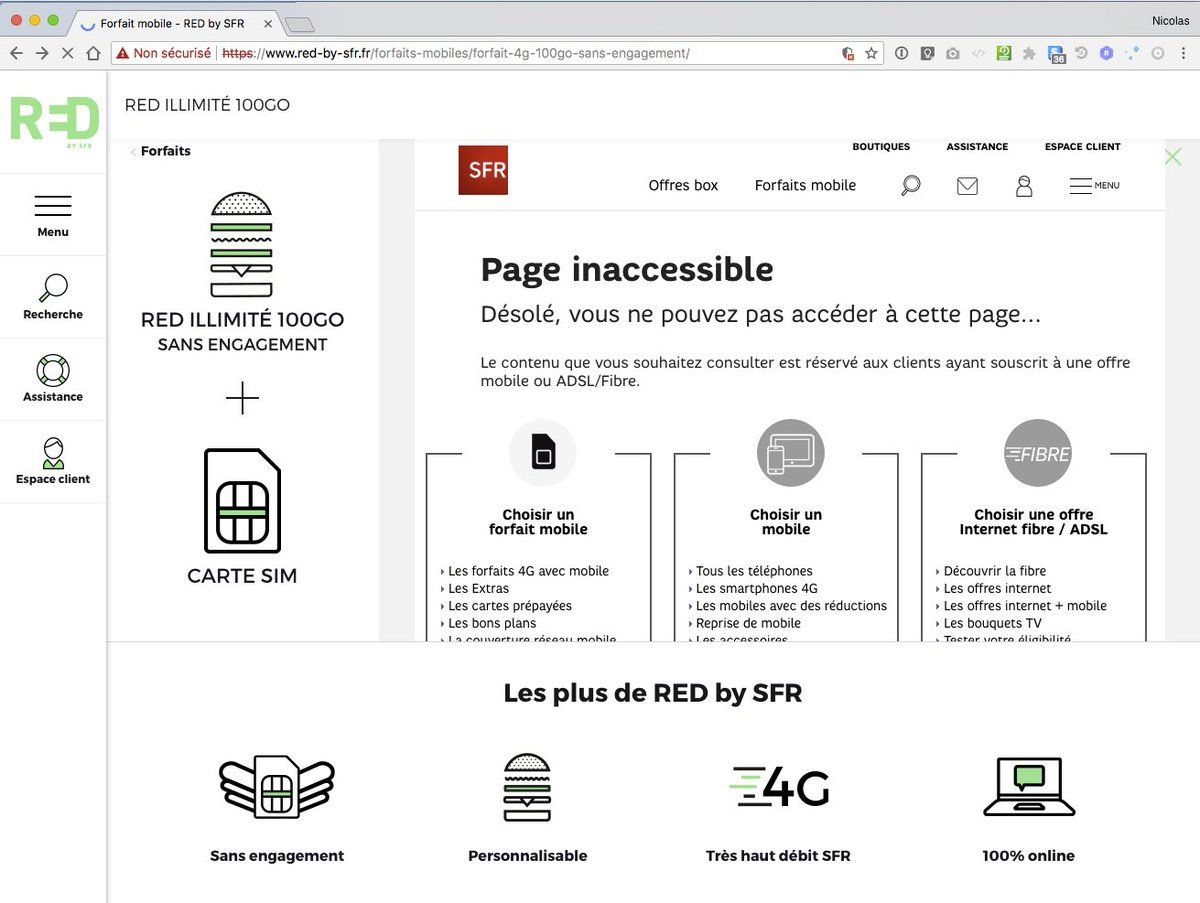Screen dimensions: 1200x903
Task: Open the SFR header envelope mail icon
Action: coord(967,186)
